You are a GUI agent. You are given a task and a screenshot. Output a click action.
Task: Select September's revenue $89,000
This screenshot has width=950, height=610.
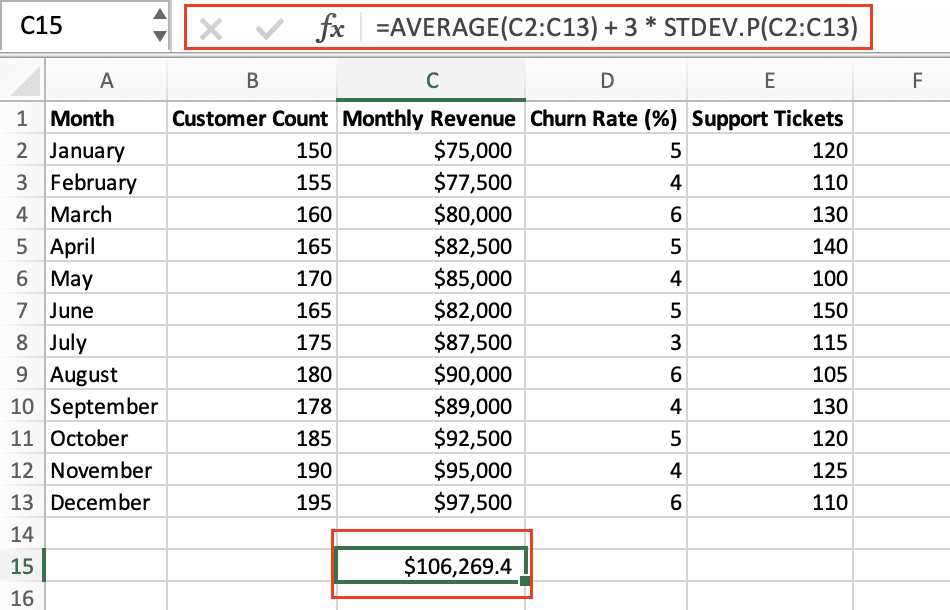coord(431,406)
